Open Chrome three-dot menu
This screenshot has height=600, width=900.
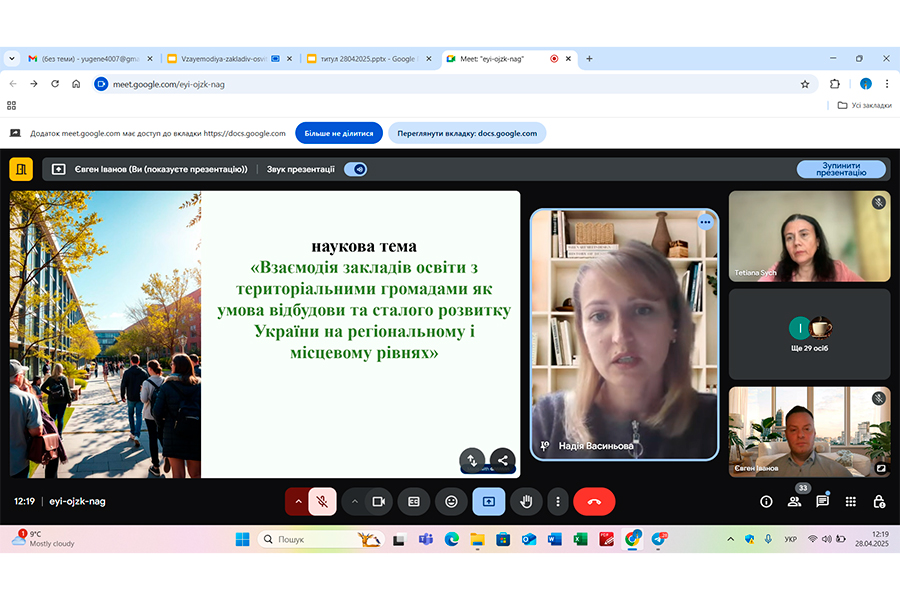pyautogui.click(x=887, y=84)
